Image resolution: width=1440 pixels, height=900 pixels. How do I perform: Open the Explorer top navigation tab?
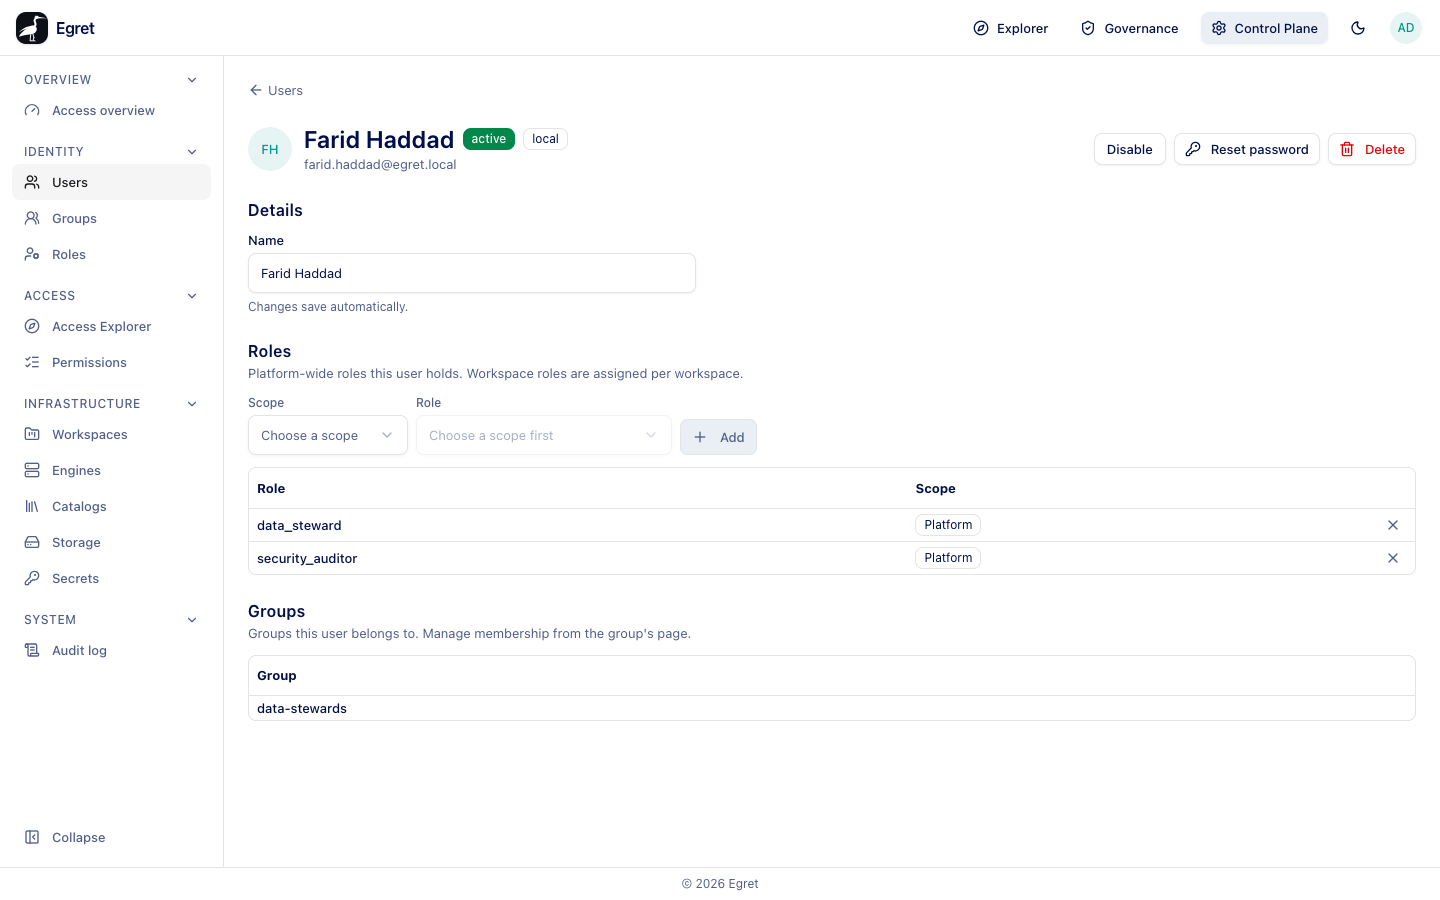click(x=1011, y=28)
